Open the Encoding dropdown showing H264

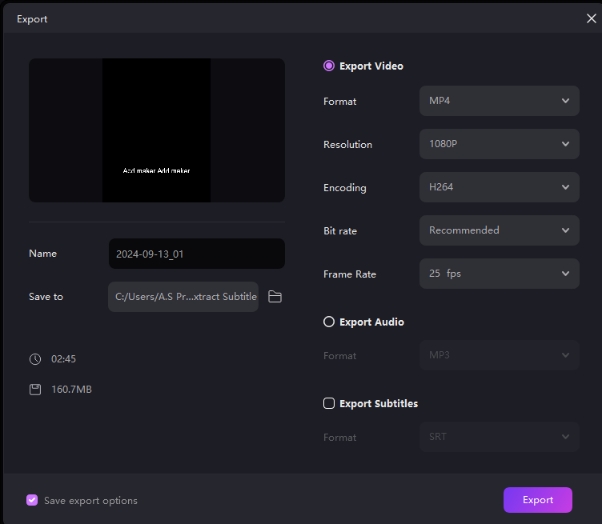tap(499, 187)
